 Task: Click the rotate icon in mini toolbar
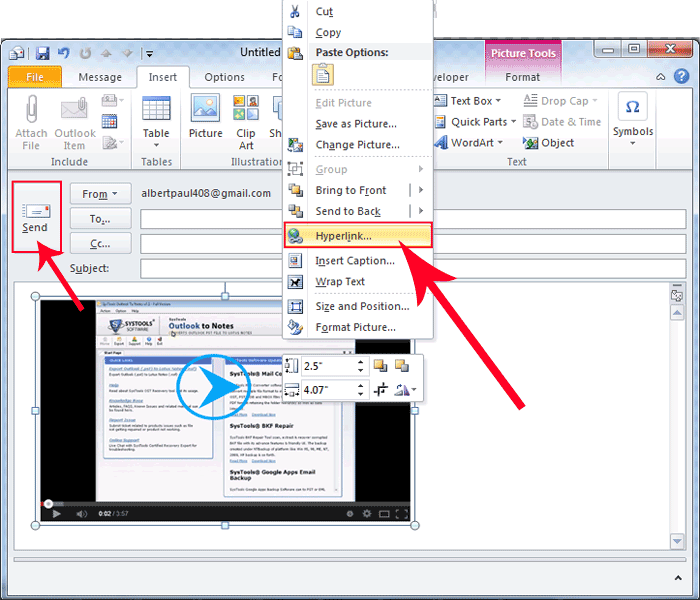click(401, 390)
